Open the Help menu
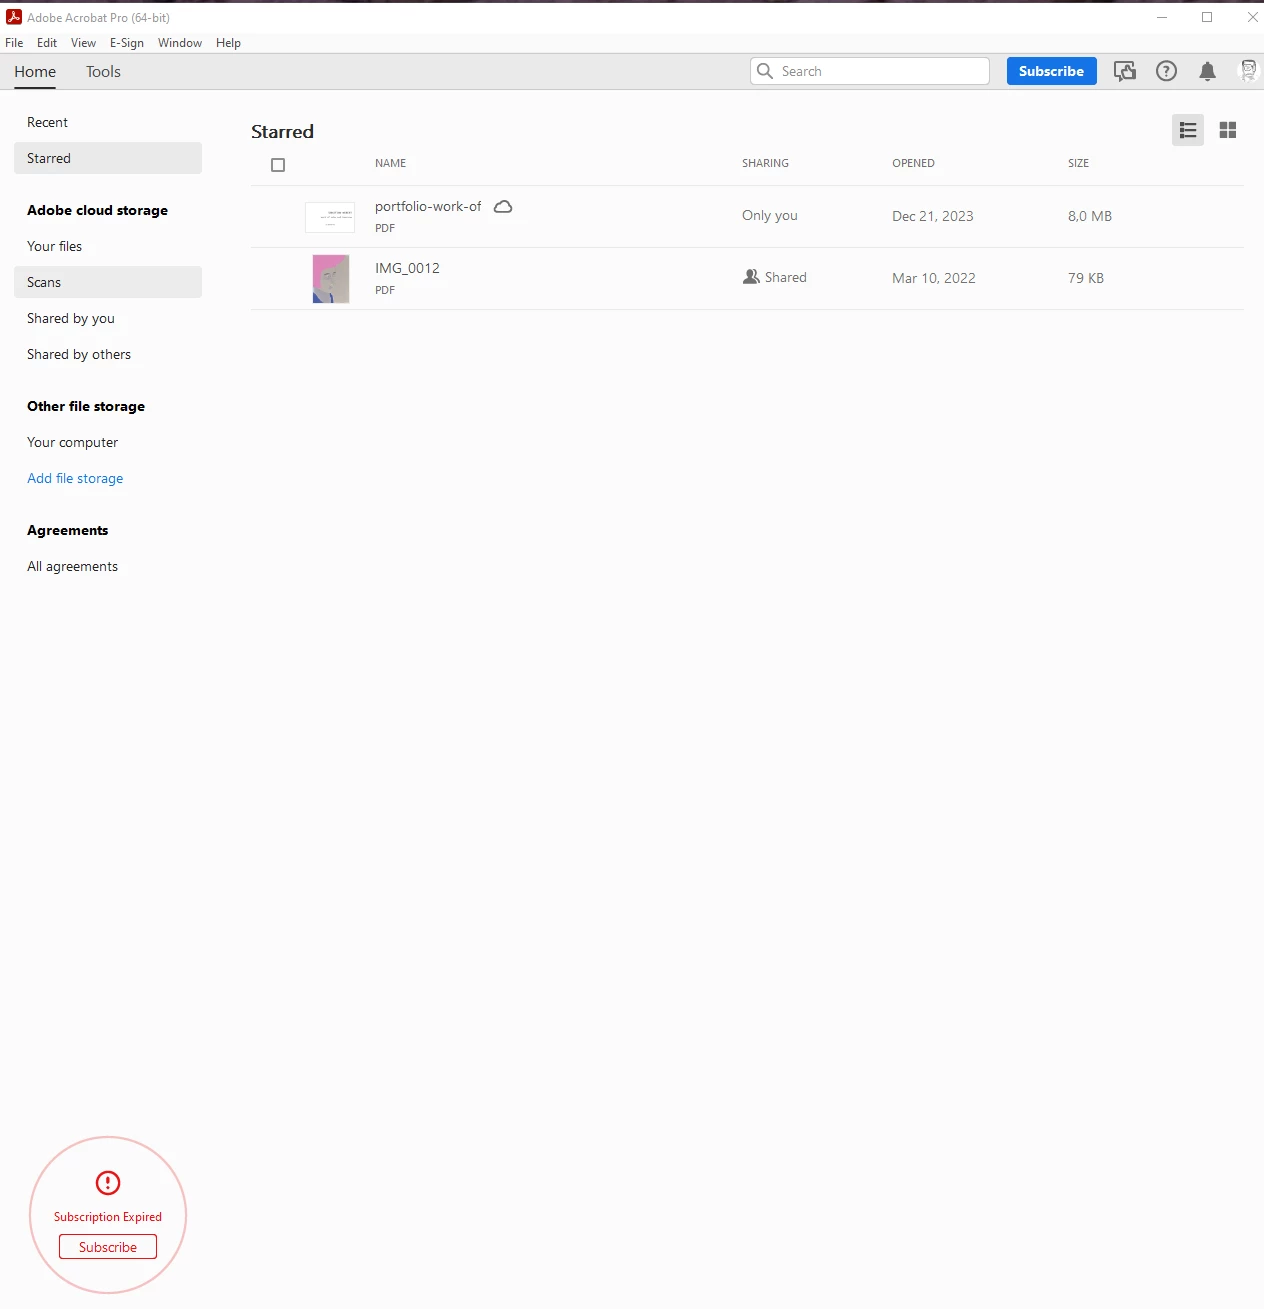Image resolution: width=1264 pixels, height=1309 pixels. coord(228,43)
